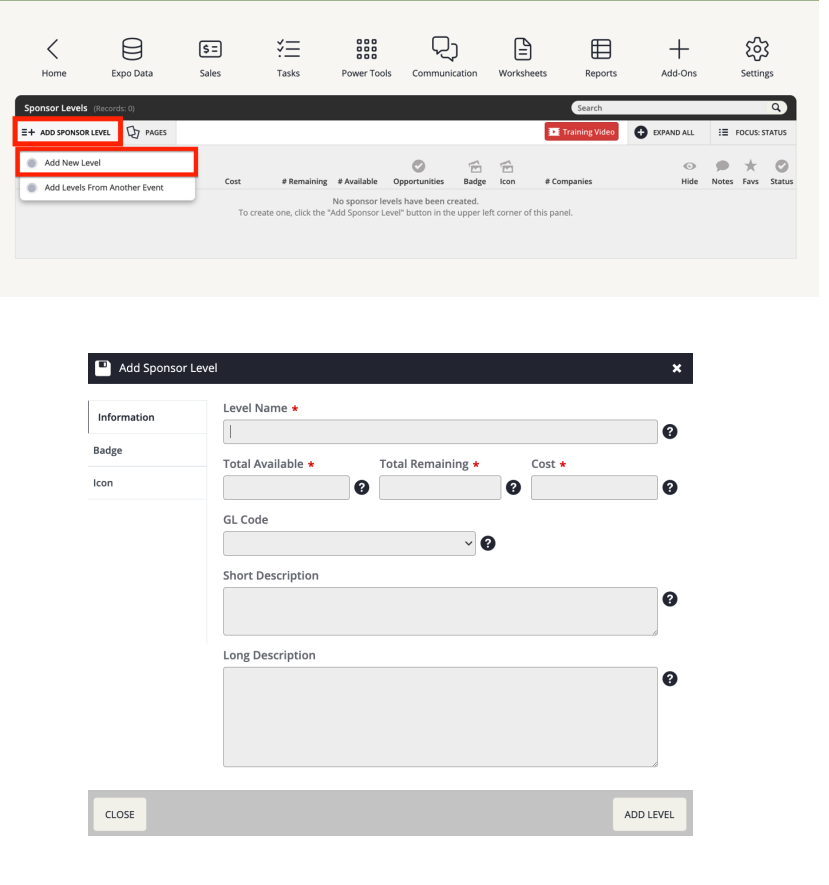Click Expand All button
Viewport: 829px width, 885px height.
coord(665,132)
